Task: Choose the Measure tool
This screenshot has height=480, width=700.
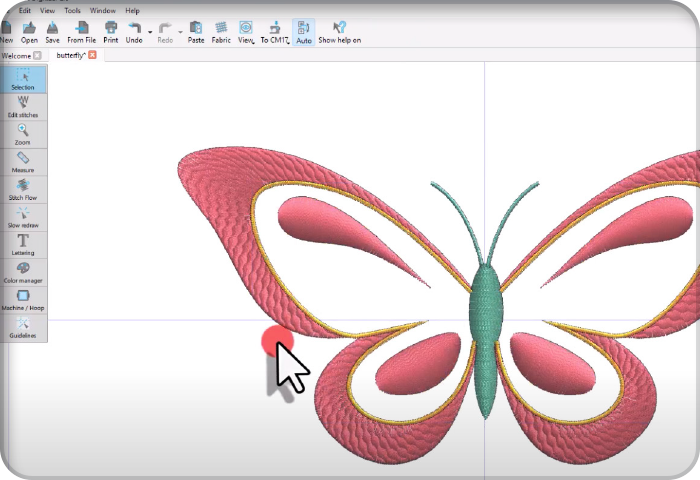Action: pos(23,161)
